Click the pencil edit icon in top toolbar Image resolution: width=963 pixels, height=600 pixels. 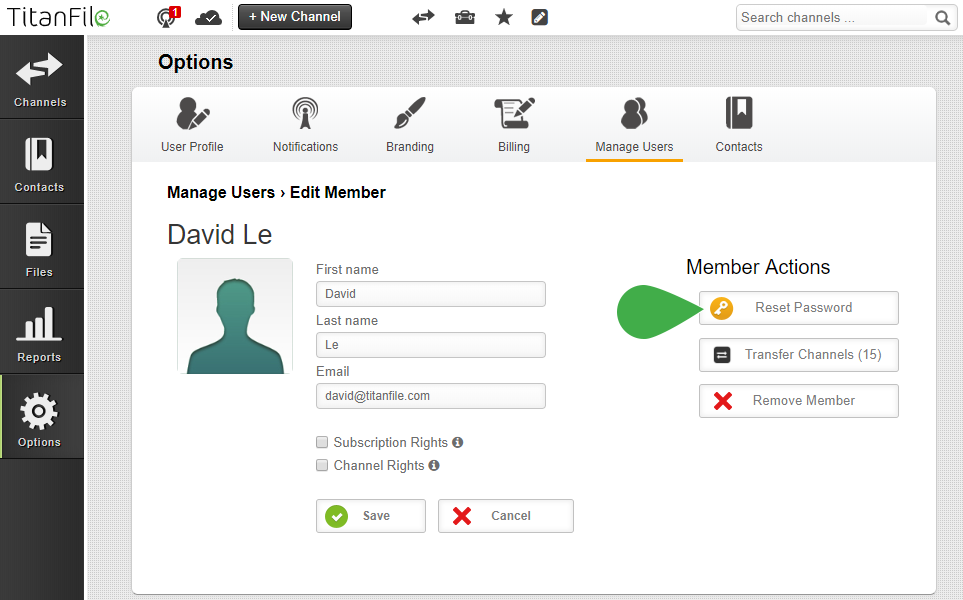(x=540, y=17)
